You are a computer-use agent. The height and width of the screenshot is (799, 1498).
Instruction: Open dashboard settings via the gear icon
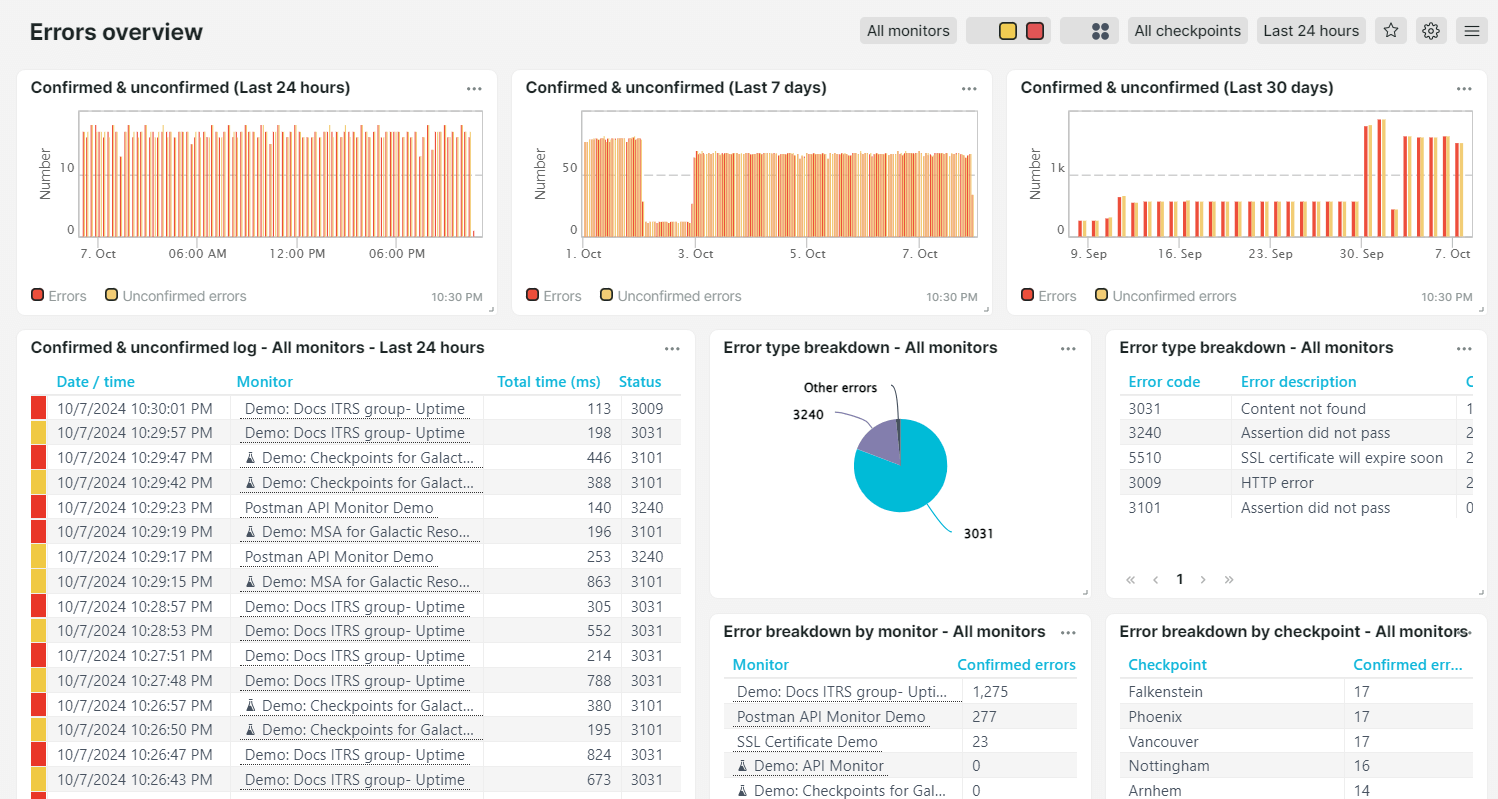[x=1431, y=31]
